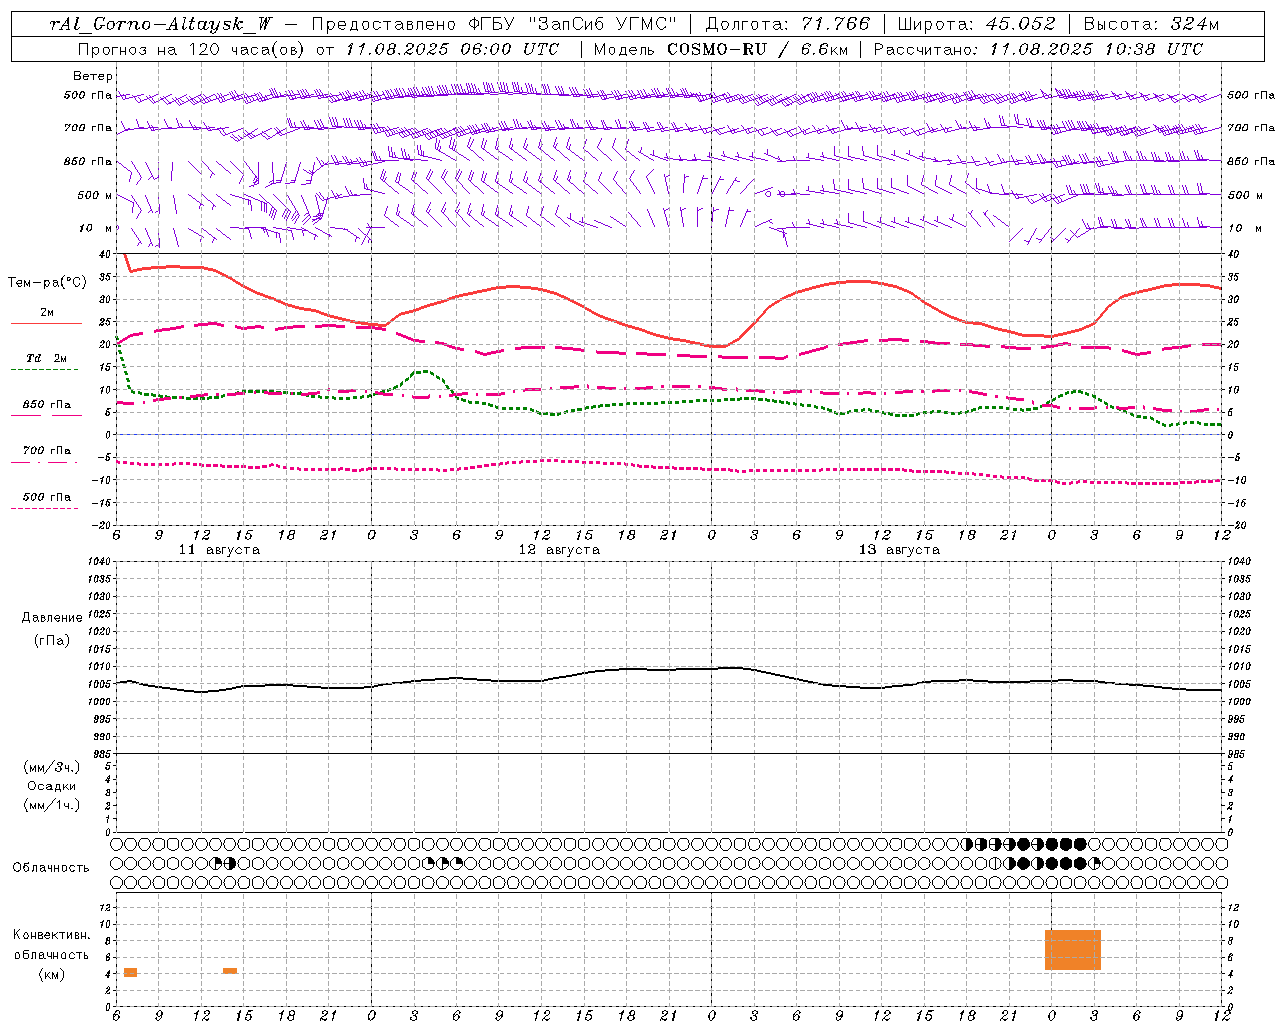
Task: Click the 500 гПа temperature legend entry
Action: (x=47, y=497)
